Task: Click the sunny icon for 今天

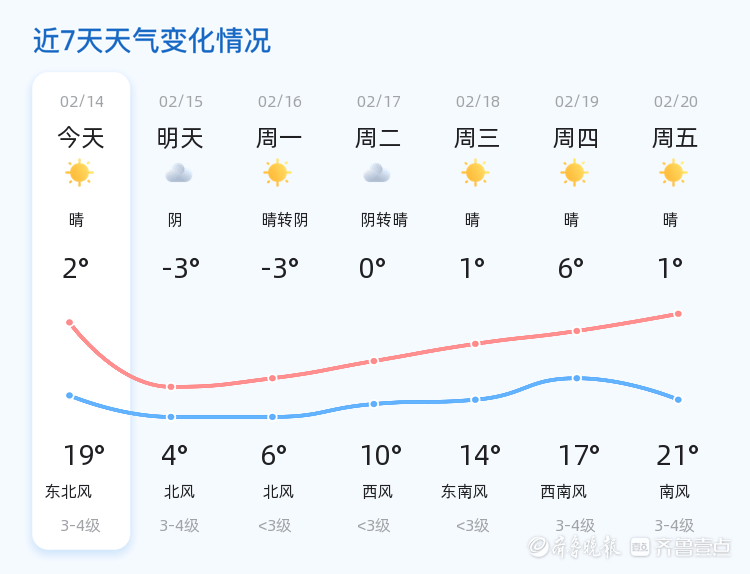Action: (x=80, y=173)
